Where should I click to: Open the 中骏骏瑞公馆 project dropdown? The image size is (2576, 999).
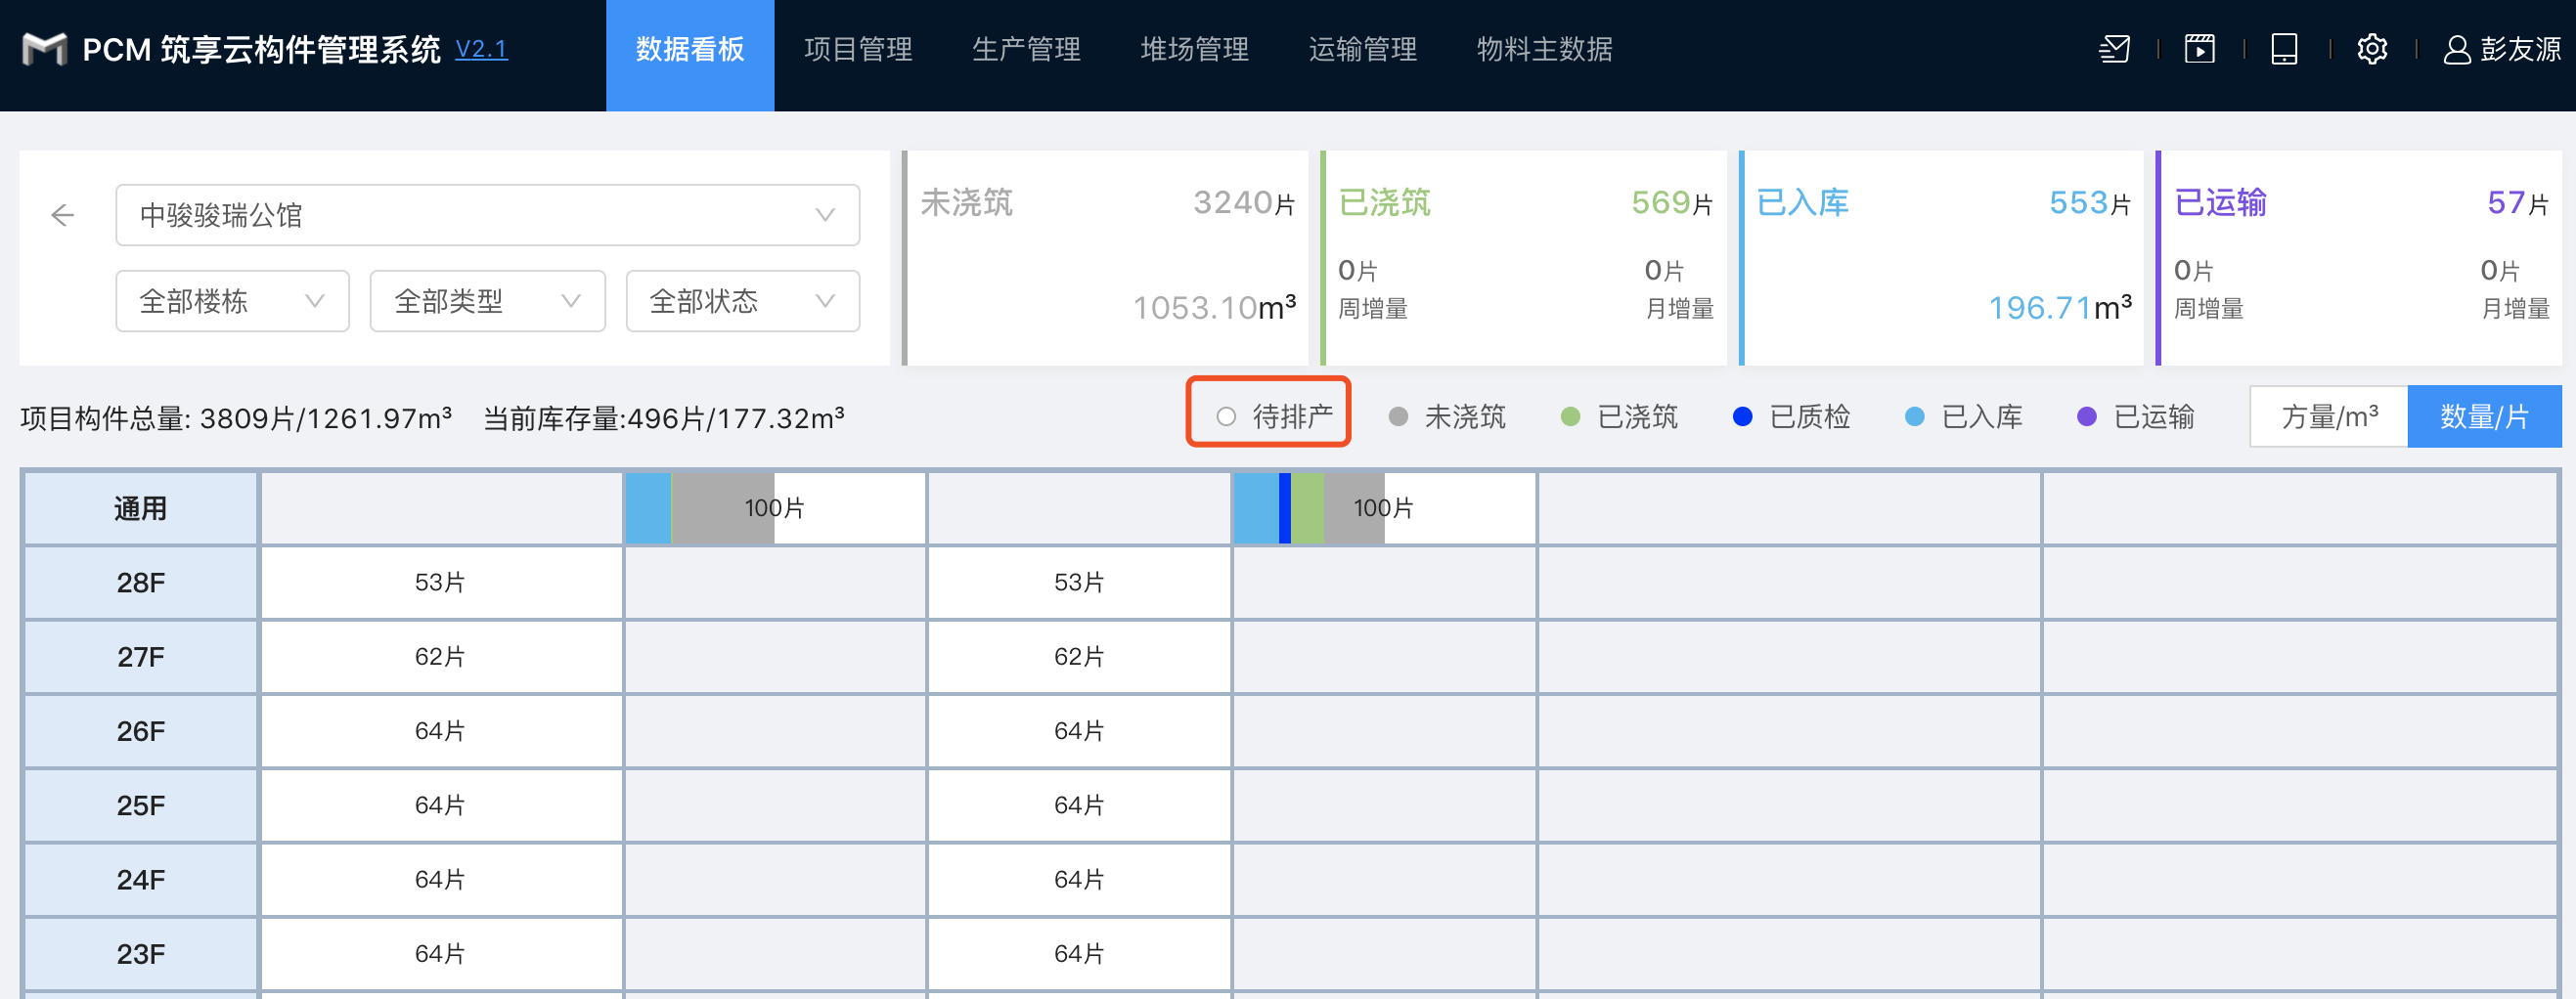[x=487, y=215]
